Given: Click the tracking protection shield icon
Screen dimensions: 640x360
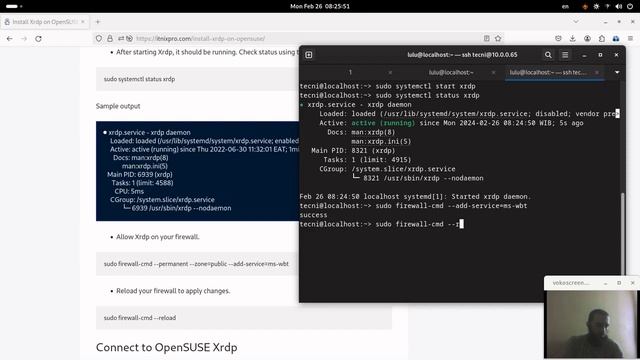Looking at the screenshot, I should (x=99, y=38).
